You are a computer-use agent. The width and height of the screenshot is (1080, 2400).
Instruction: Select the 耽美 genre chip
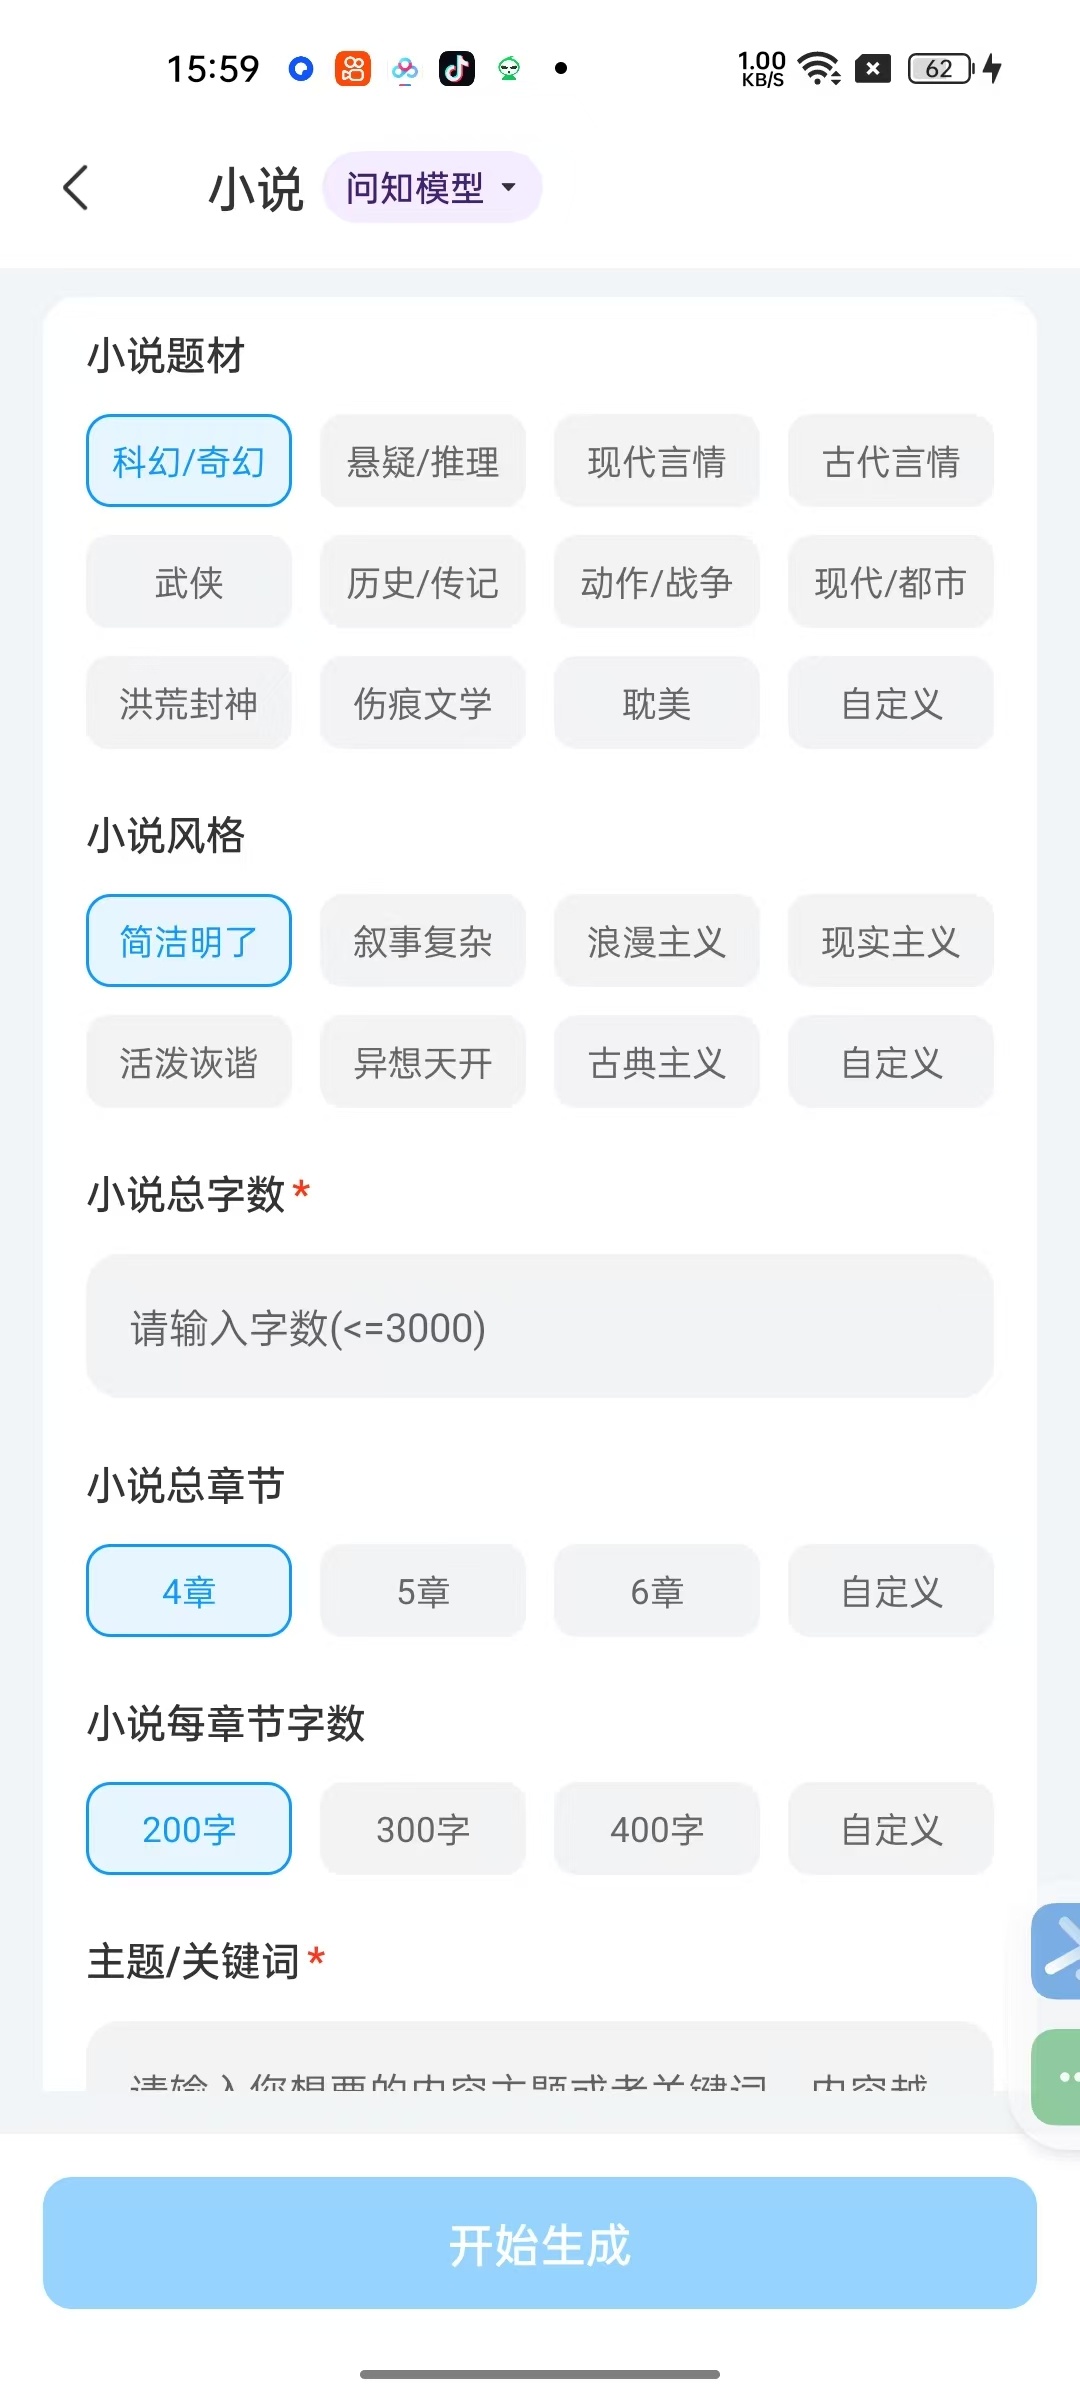click(x=657, y=703)
